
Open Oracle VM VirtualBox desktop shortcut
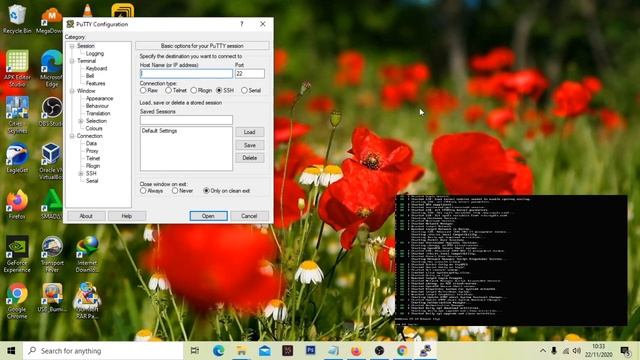pos(51,162)
